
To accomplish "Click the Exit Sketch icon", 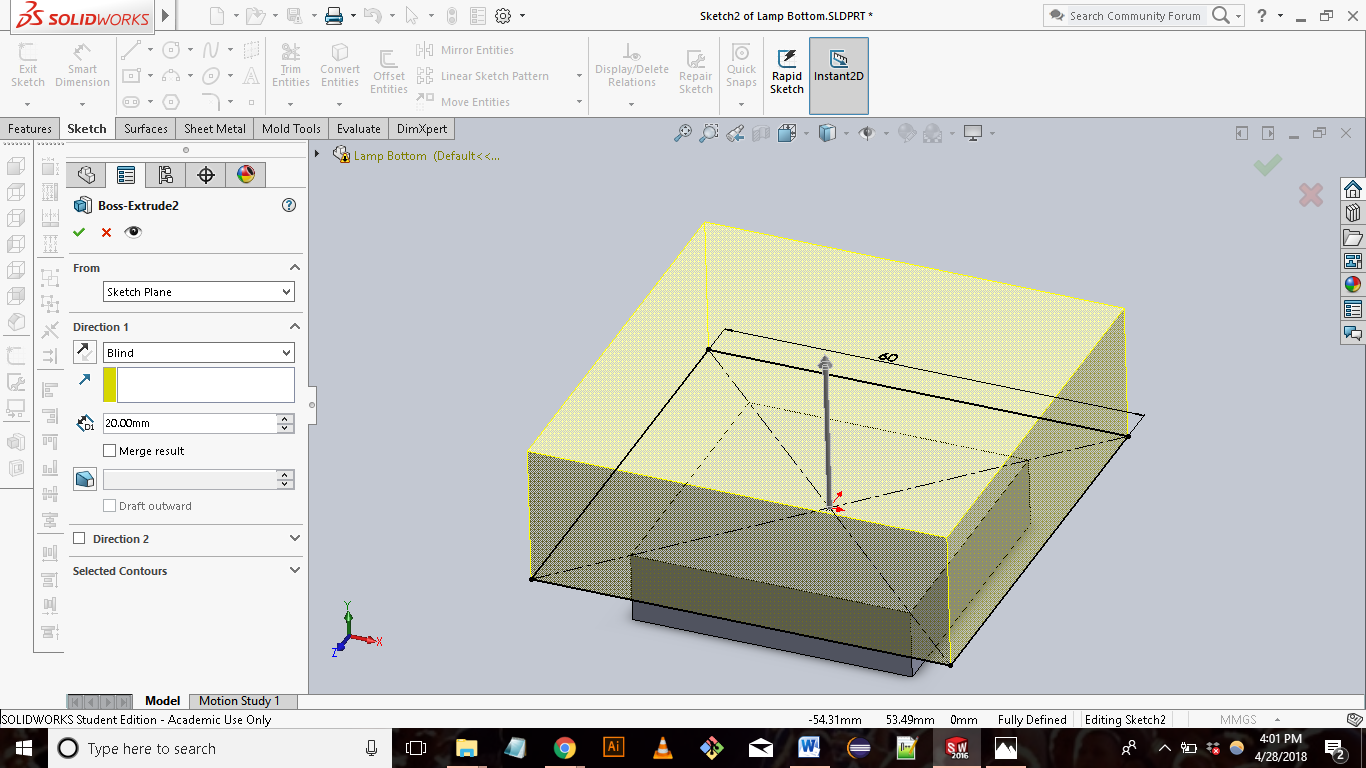I will 28,65.
